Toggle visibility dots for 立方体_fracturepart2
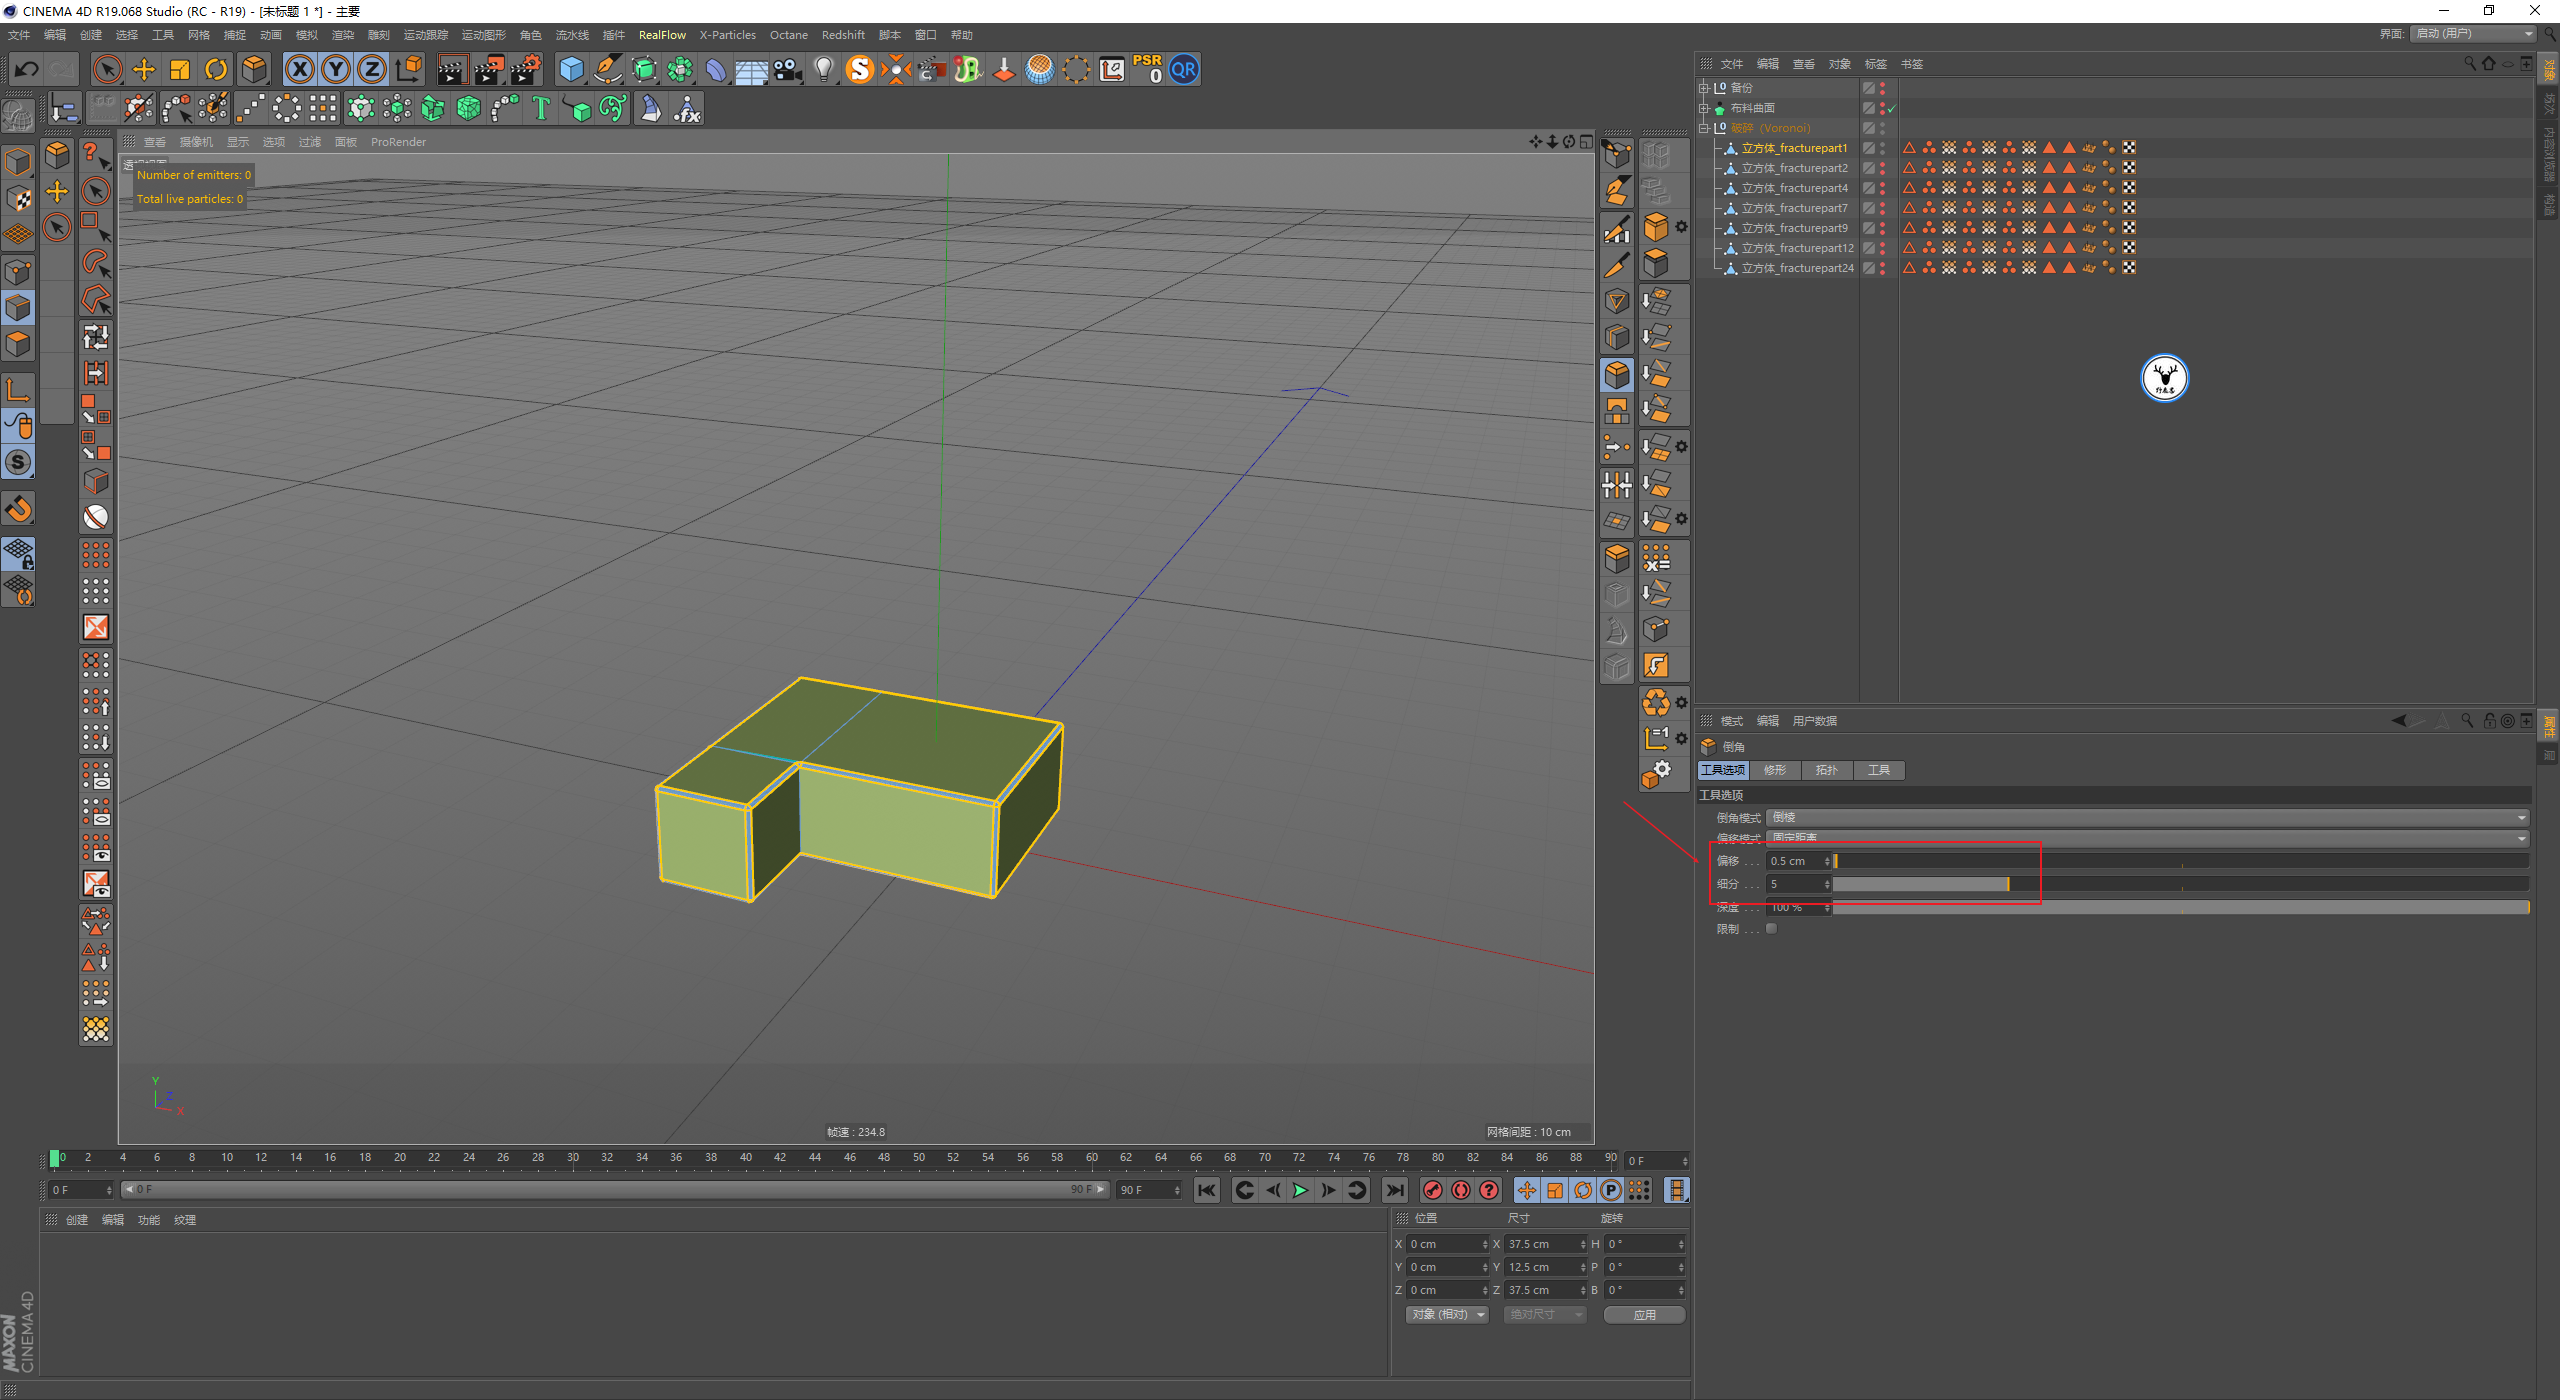This screenshot has height=1400, width=2560. [1883, 168]
